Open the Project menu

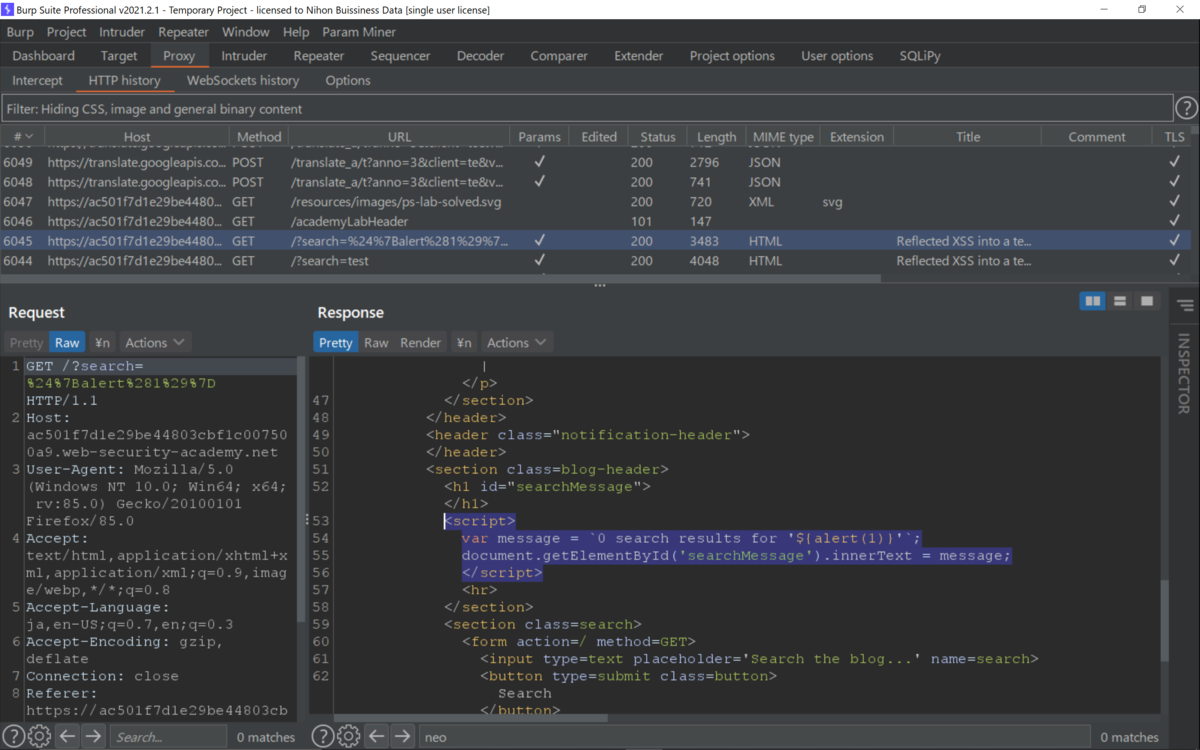67,32
